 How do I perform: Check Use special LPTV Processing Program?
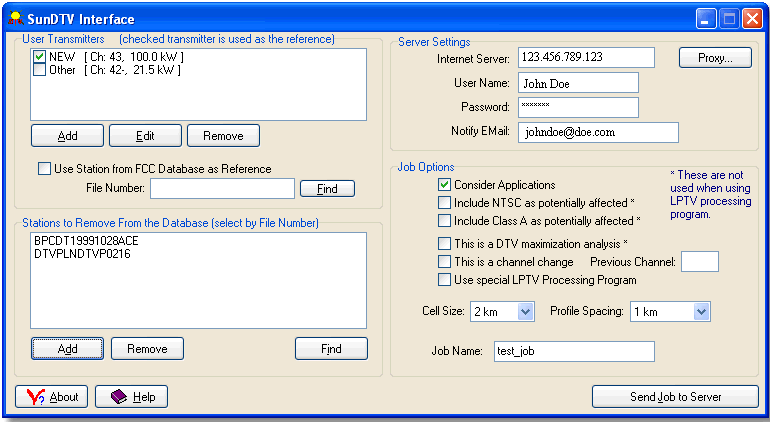click(444, 280)
